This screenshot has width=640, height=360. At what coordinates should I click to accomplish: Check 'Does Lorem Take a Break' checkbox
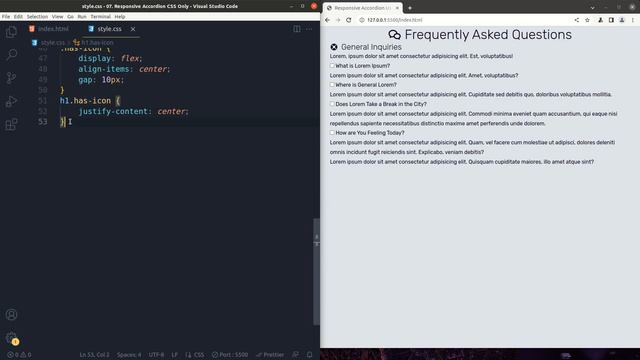pos(332,104)
